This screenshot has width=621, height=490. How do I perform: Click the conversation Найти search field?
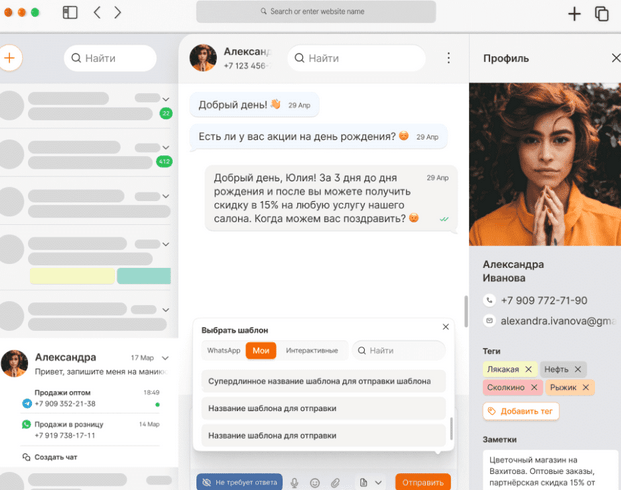(356, 58)
